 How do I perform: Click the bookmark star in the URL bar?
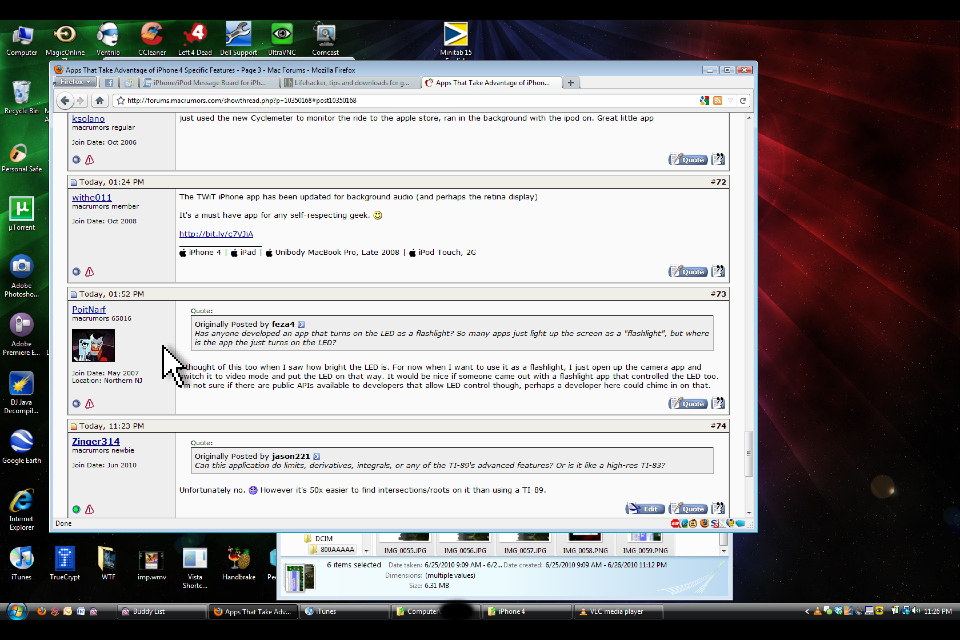(x=121, y=100)
